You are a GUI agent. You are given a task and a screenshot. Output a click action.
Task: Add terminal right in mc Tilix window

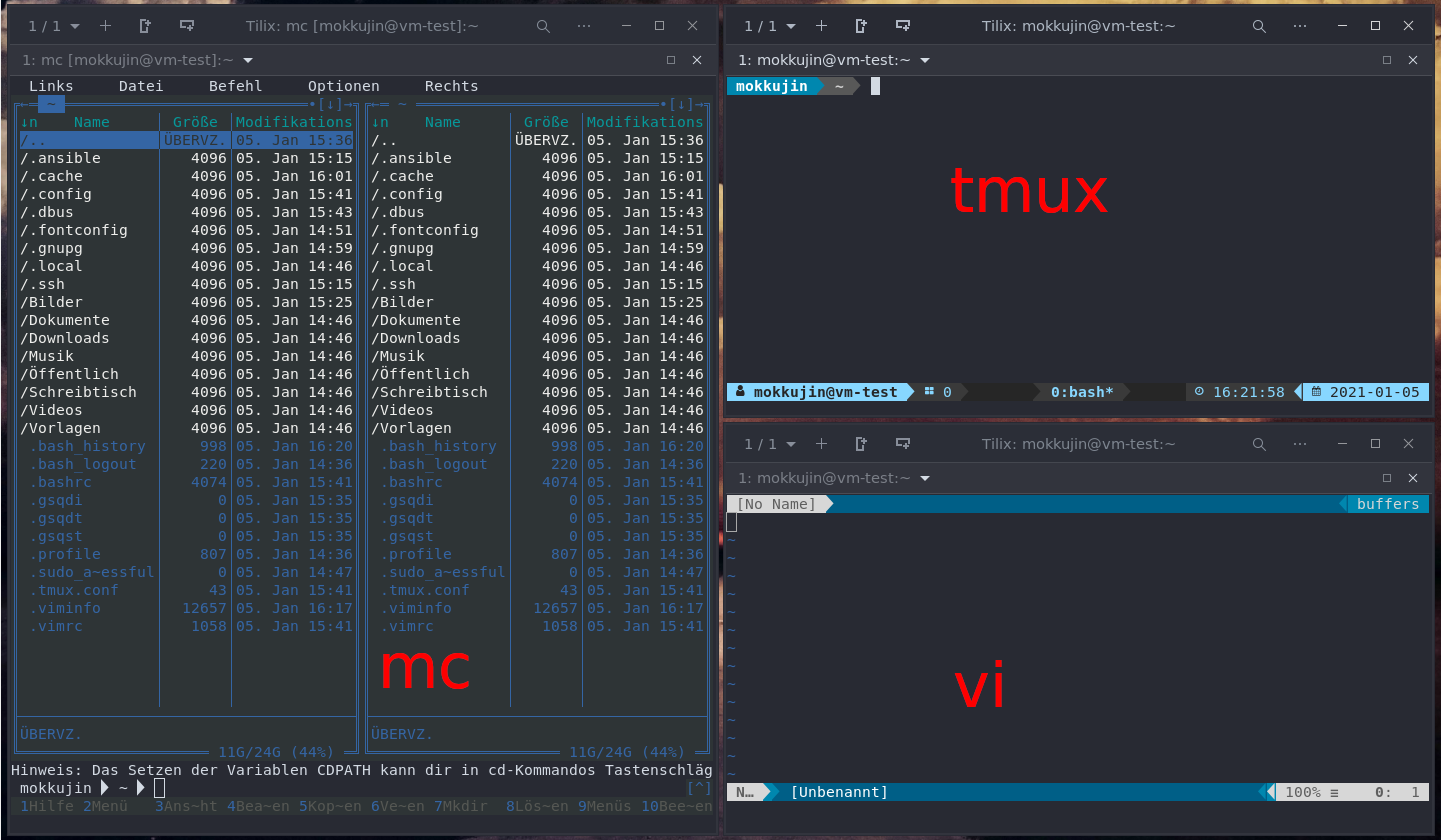point(146,26)
